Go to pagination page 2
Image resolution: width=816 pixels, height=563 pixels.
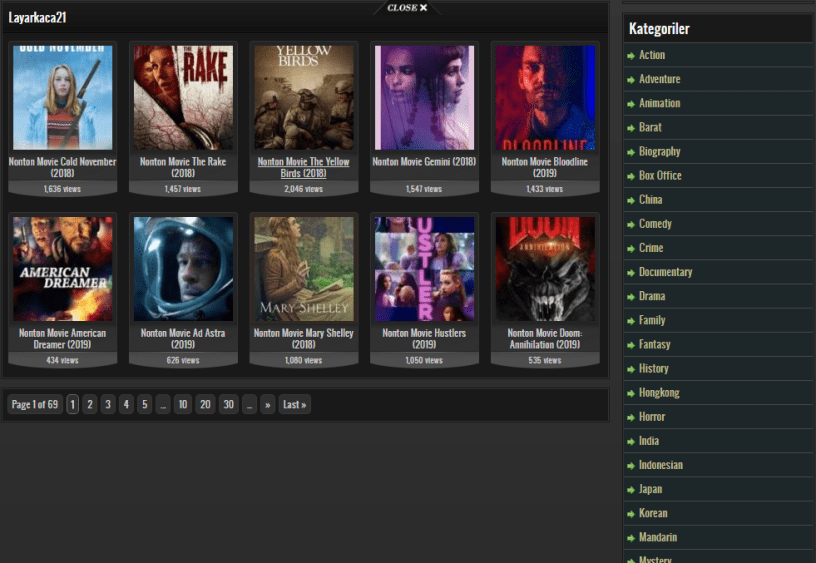click(x=90, y=404)
